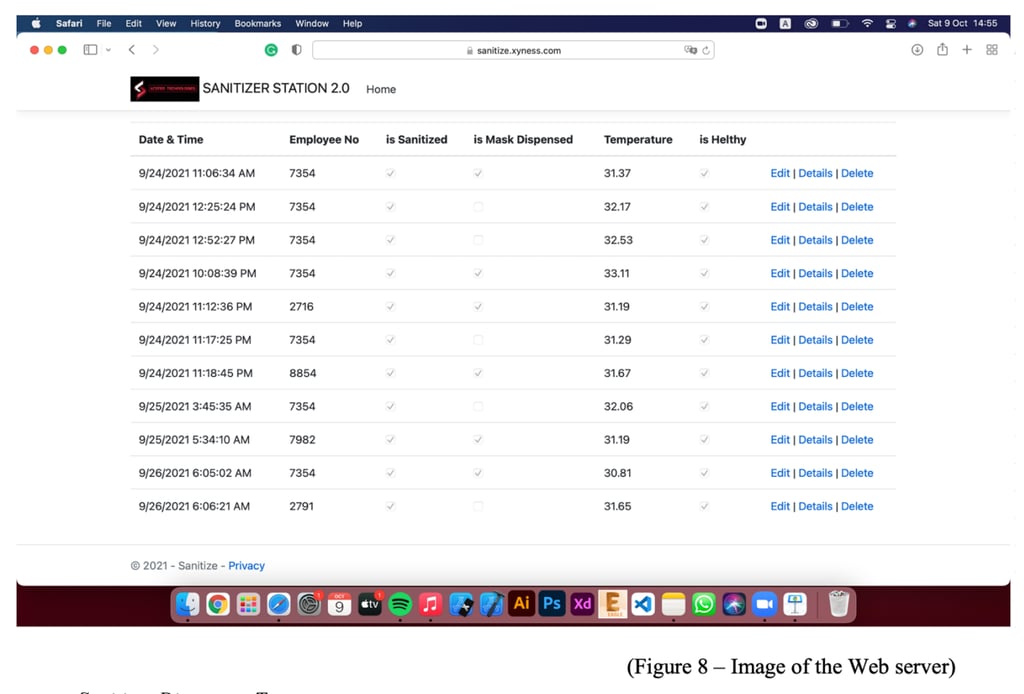Open the Trash in the dock
Image resolution: width=1024 pixels, height=694 pixels.
coord(839,604)
